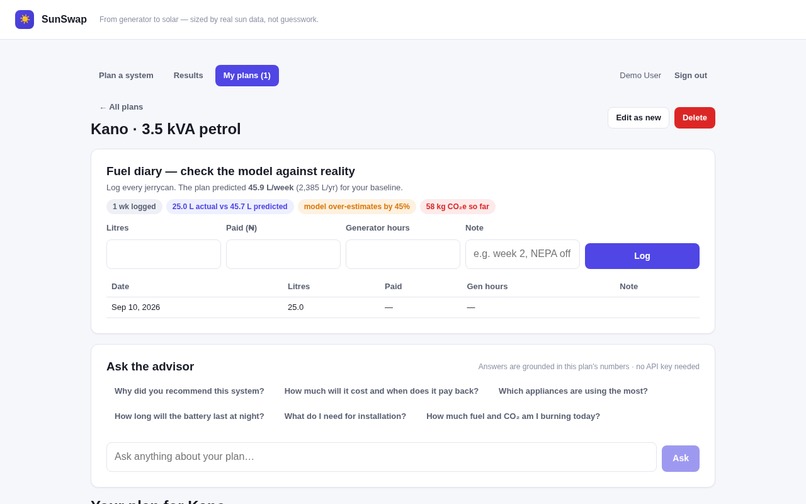Click the Fuel diary section heading

point(231,171)
